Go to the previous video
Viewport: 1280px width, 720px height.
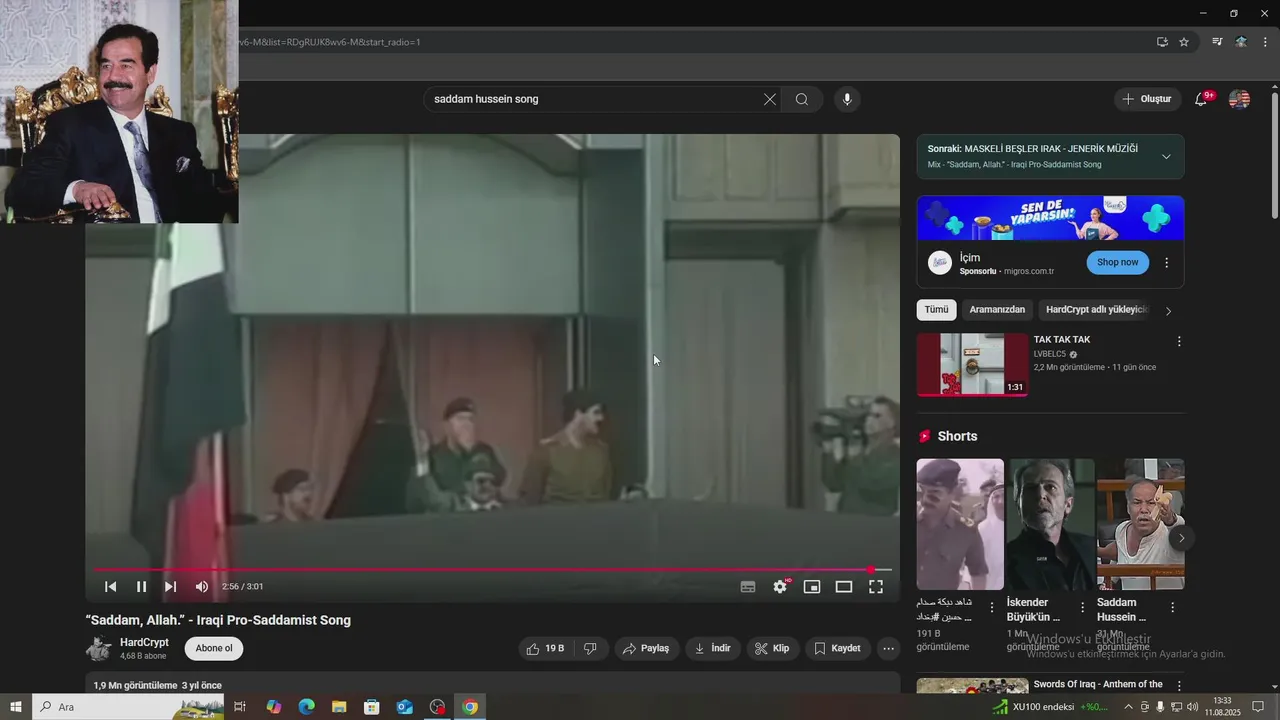pyautogui.click(x=111, y=587)
